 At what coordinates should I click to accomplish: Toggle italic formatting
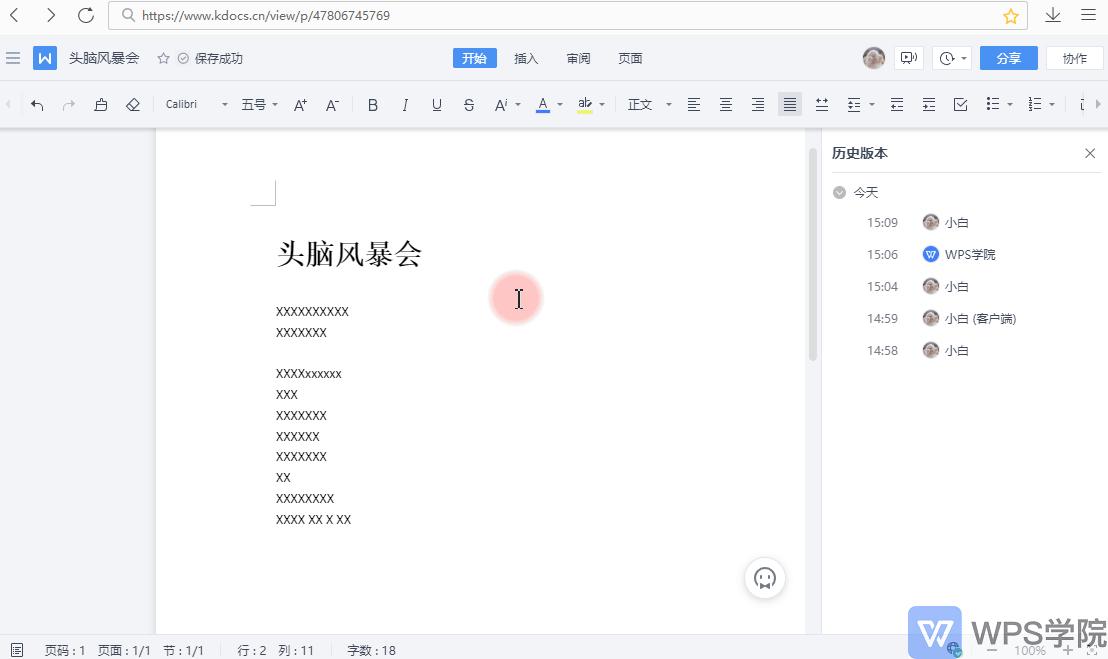coord(404,104)
